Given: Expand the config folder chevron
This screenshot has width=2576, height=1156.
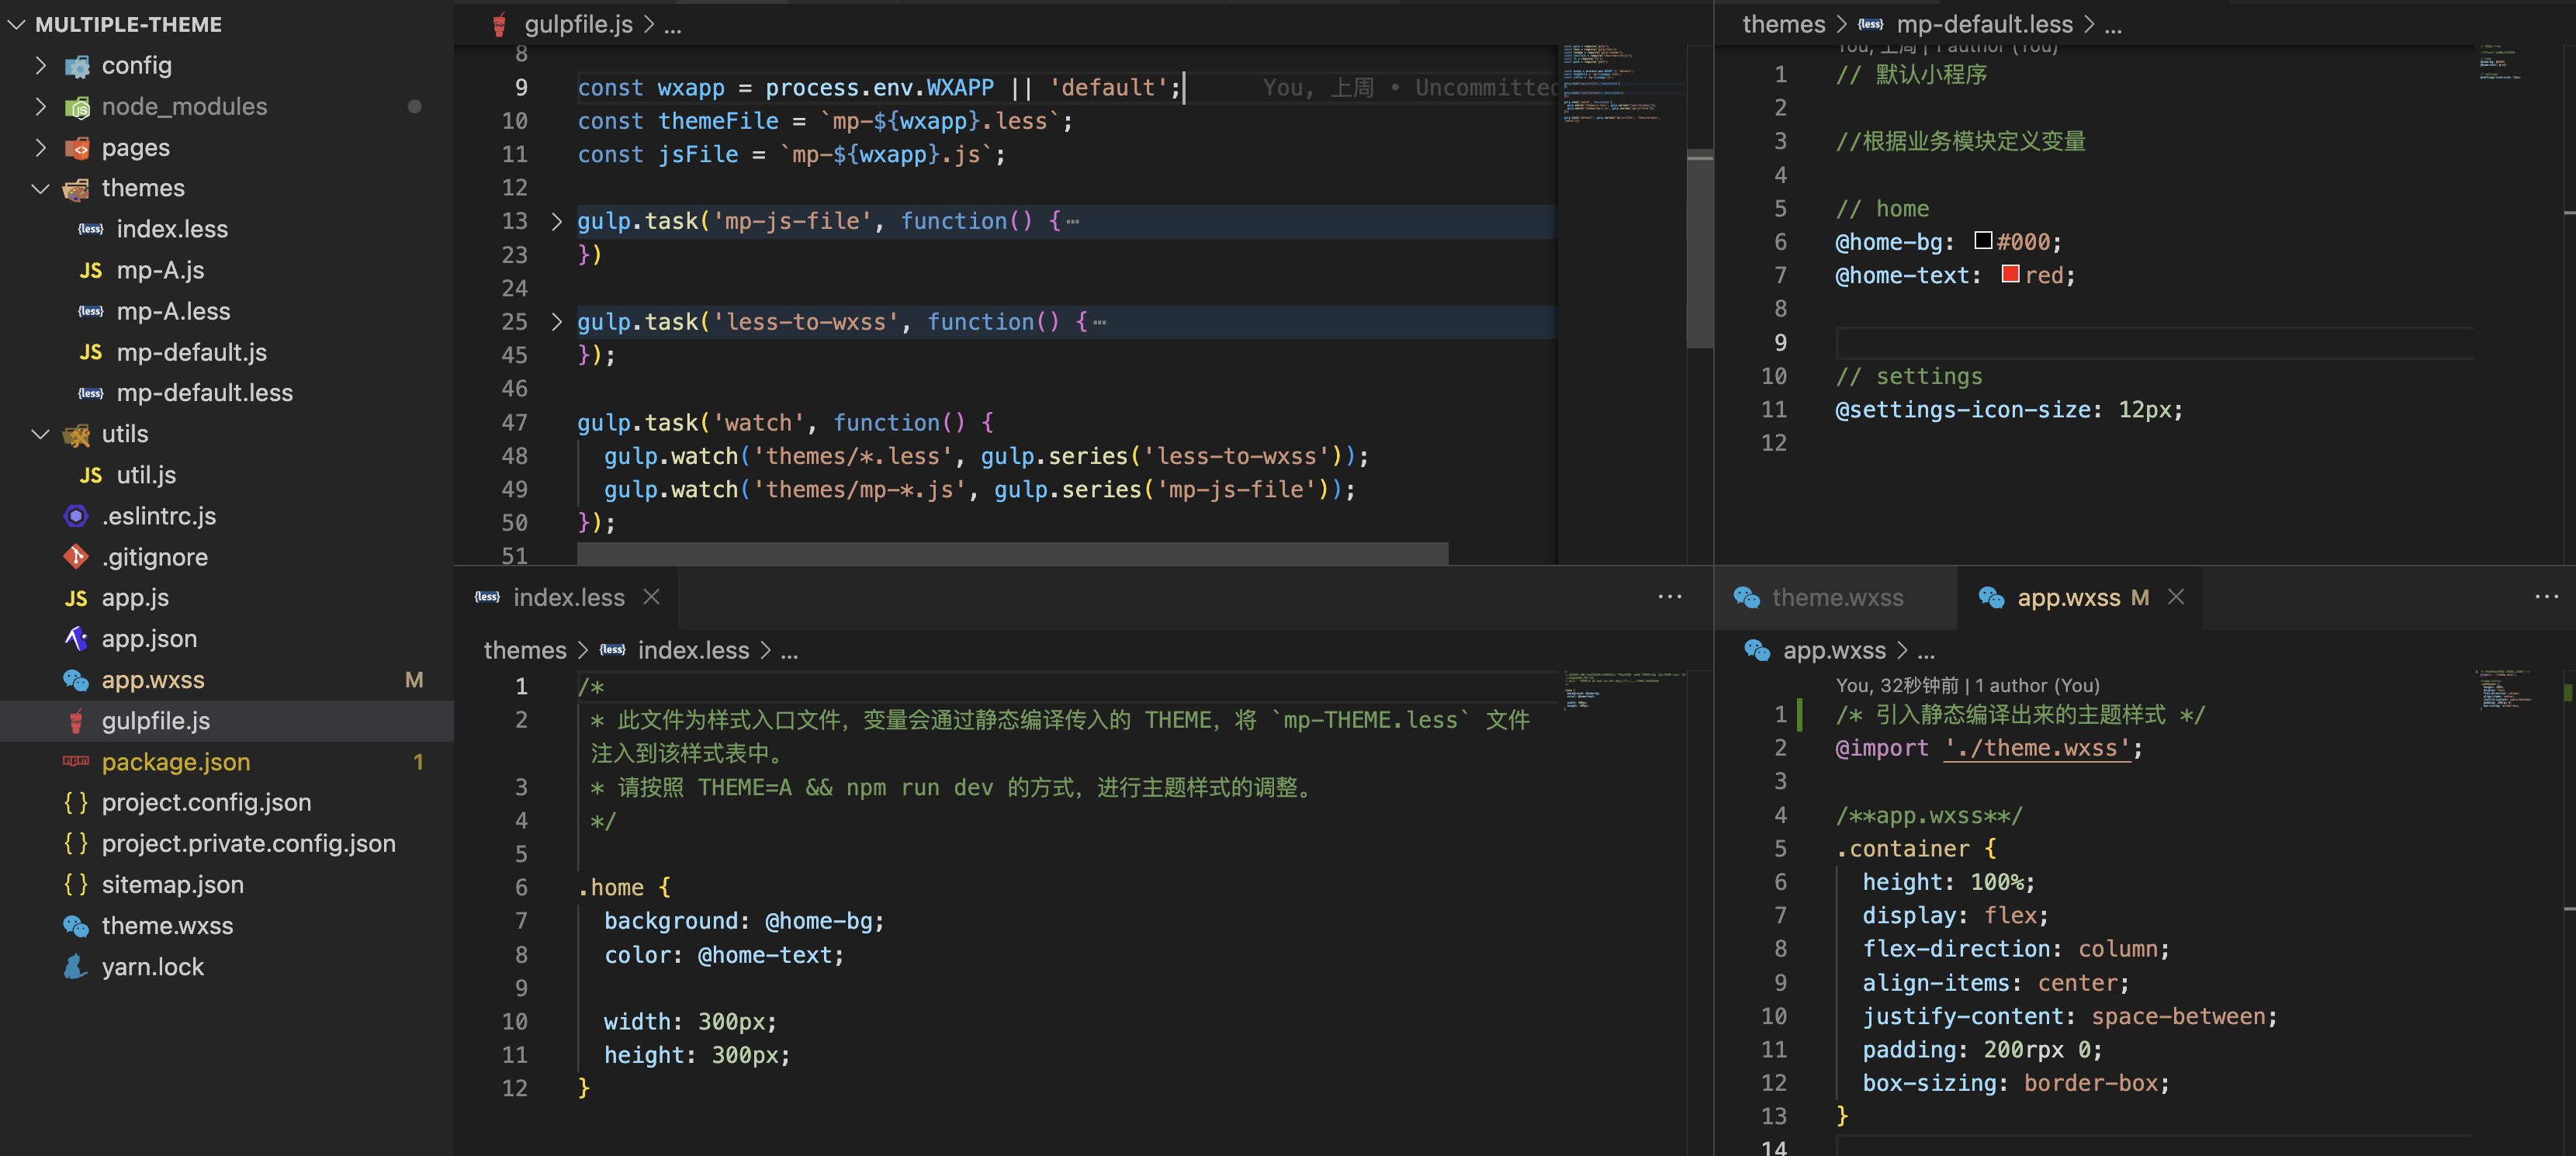Looking at the screenshot, I should coord(40,65).
